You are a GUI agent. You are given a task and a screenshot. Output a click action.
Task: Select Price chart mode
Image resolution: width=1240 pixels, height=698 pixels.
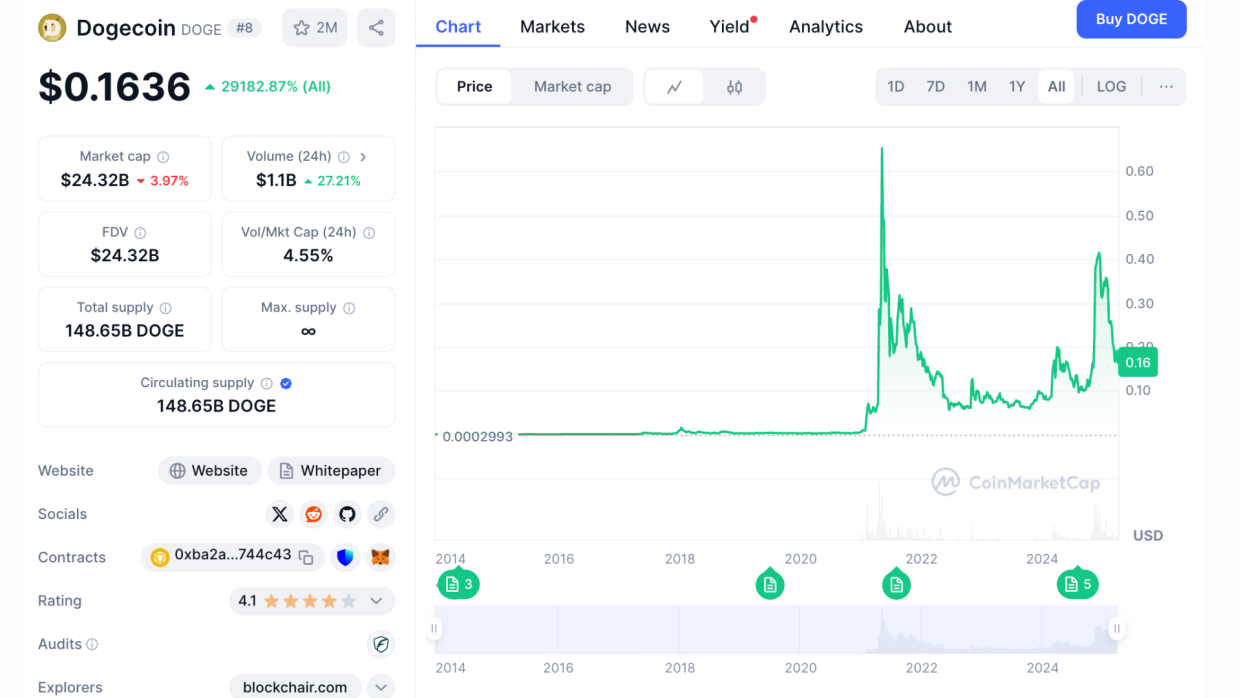click(474, 87)
